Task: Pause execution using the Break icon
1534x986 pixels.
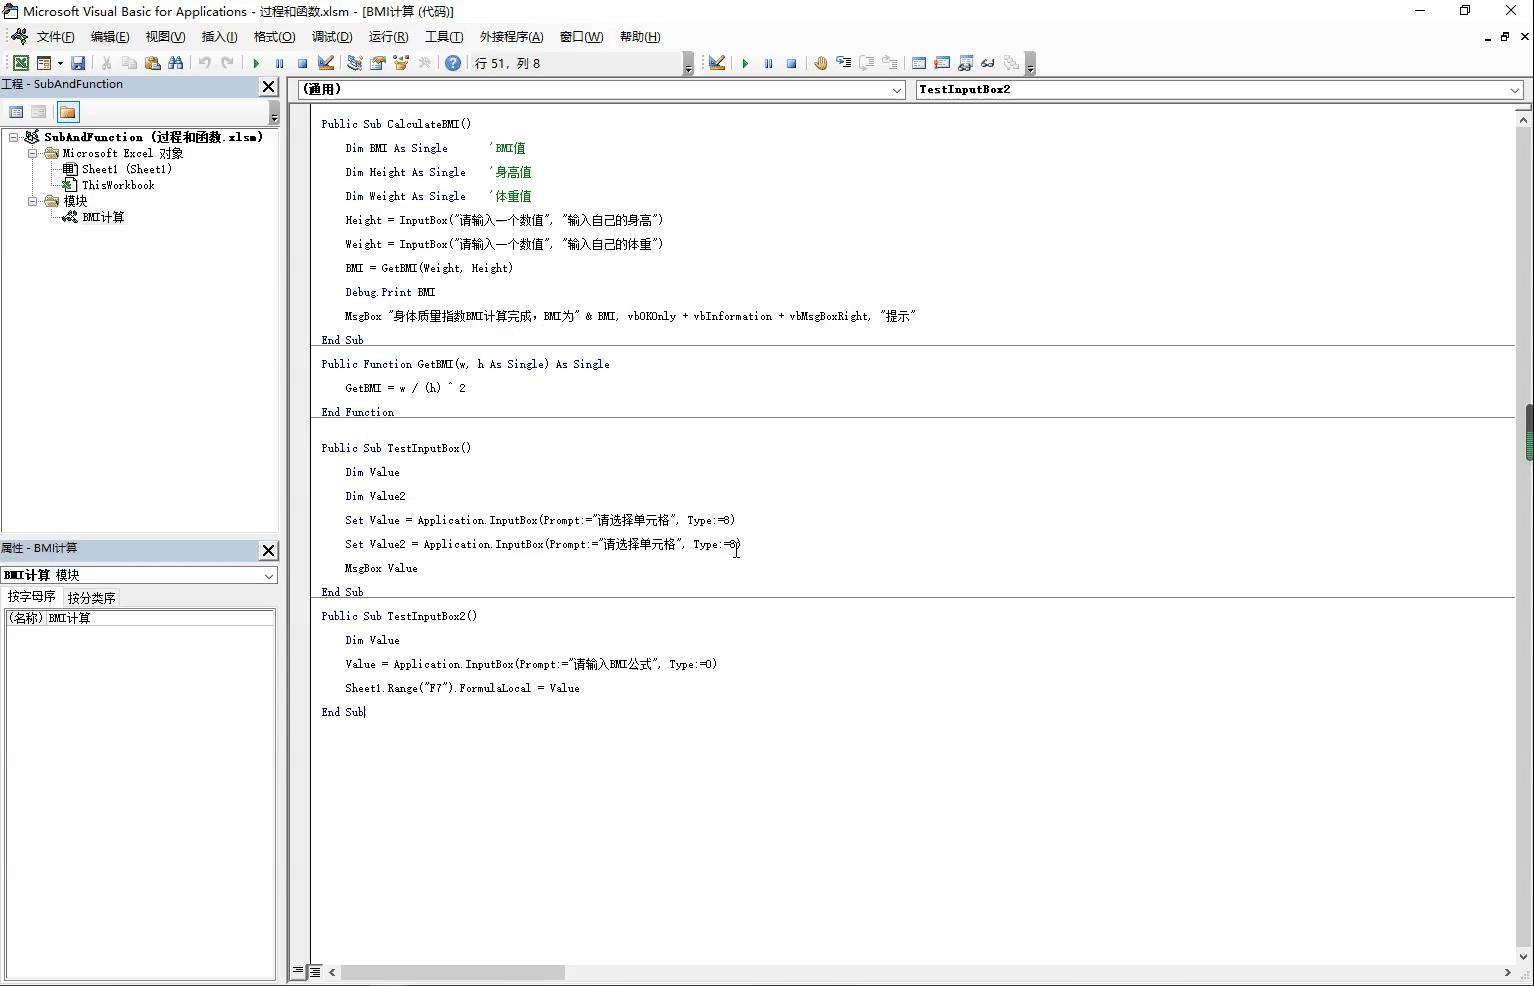Action: pos(279,63)
